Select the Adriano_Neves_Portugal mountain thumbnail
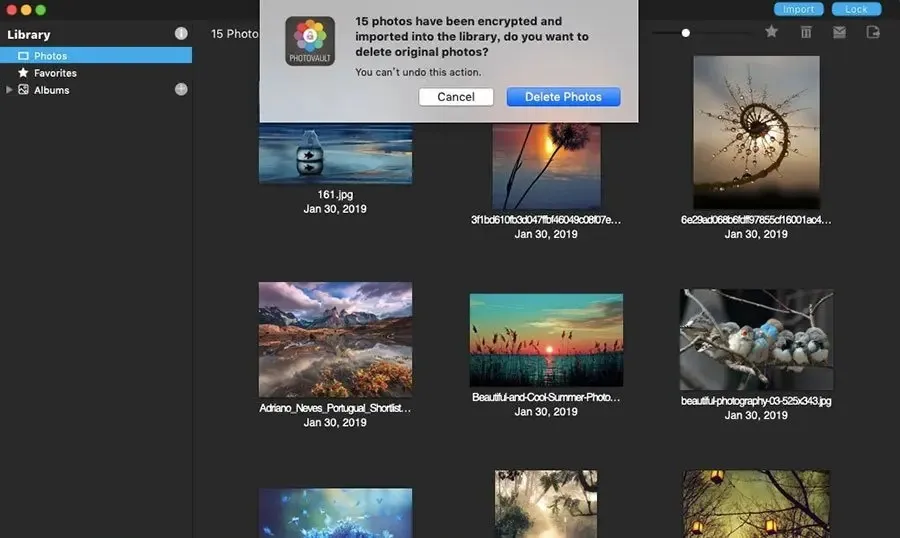 (335, 339)
